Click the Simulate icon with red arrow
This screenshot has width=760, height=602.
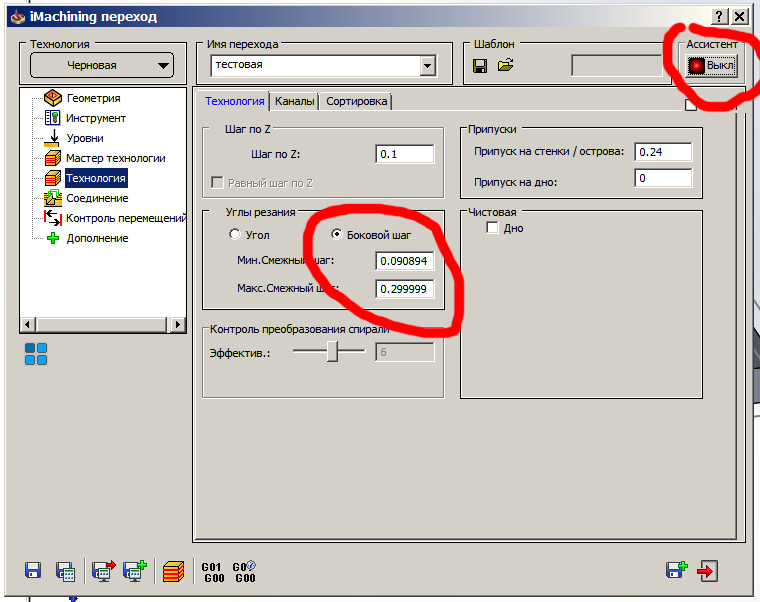tap(104, 570)
